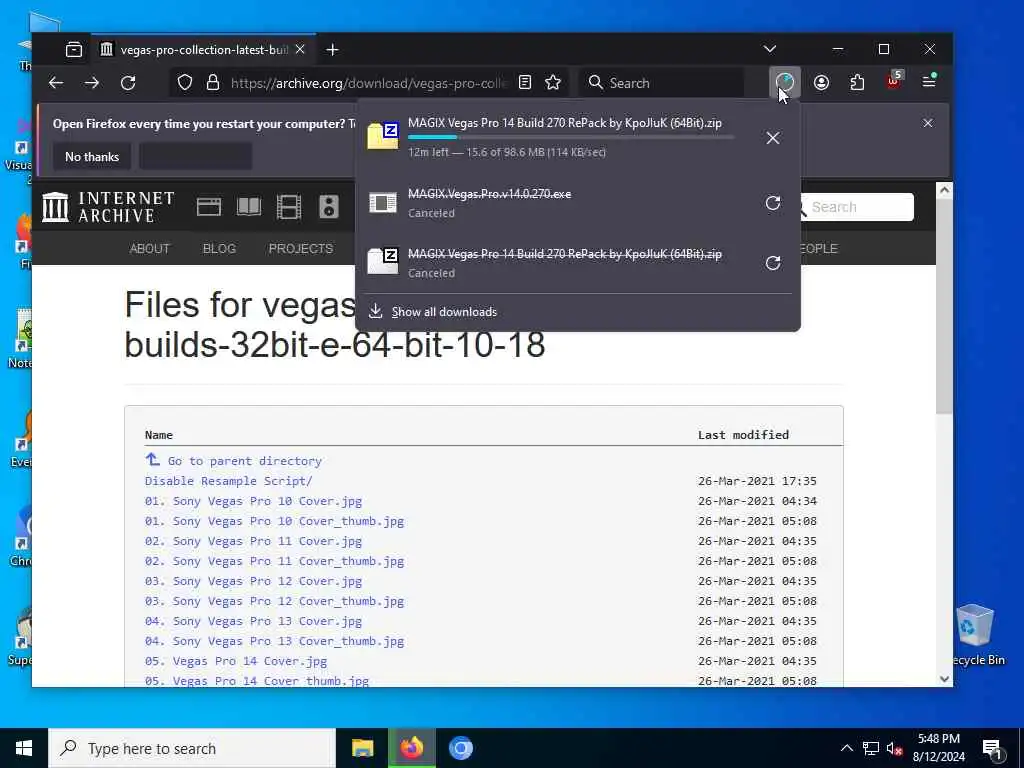Screen dimensions: 1024x768
Task: Dismiss the Firefox startup notification bar
Action: [x=927, y=123]
